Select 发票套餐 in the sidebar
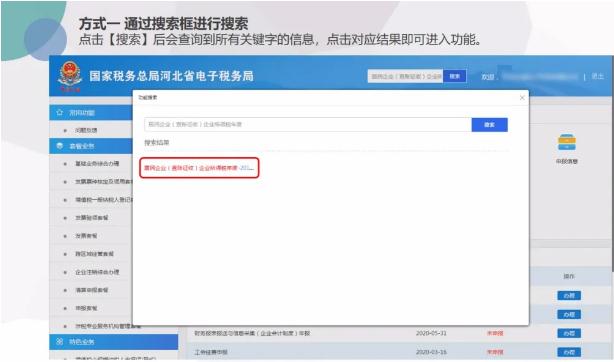Screen dimensions: 614x362 86,236
